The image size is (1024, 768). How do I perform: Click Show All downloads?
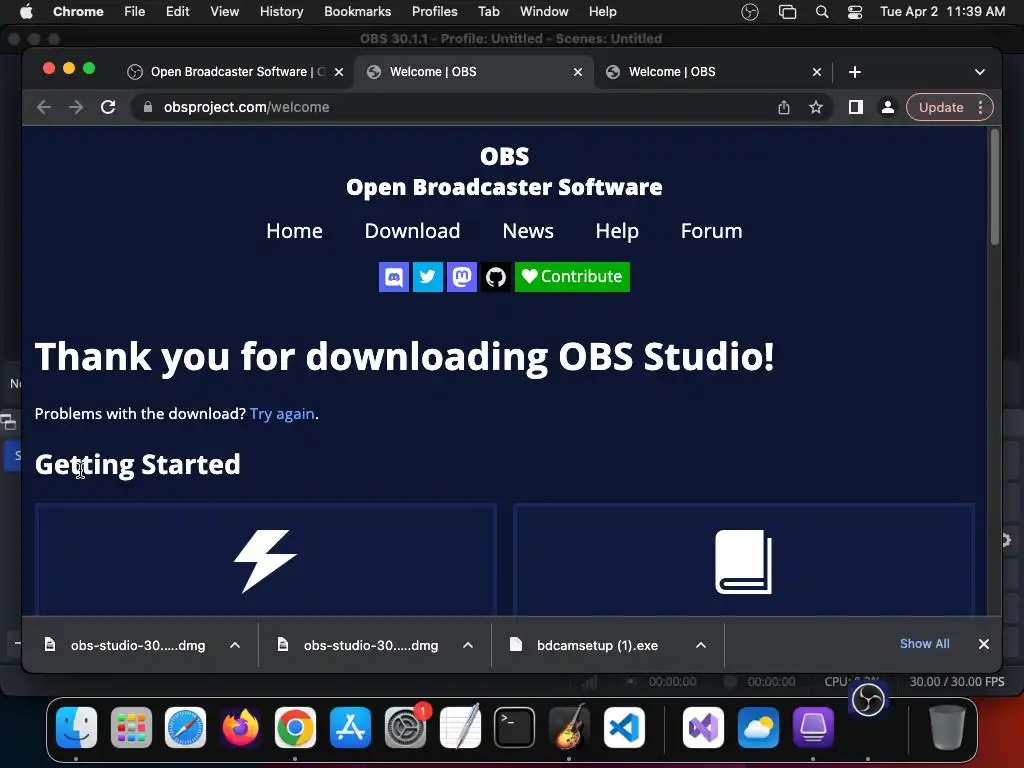point(924,644)
